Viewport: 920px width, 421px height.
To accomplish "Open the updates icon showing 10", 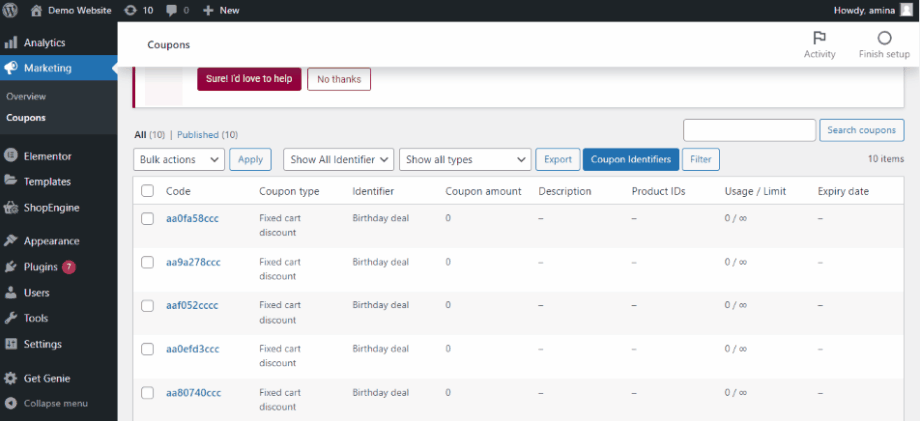I will tap(131, 10).
